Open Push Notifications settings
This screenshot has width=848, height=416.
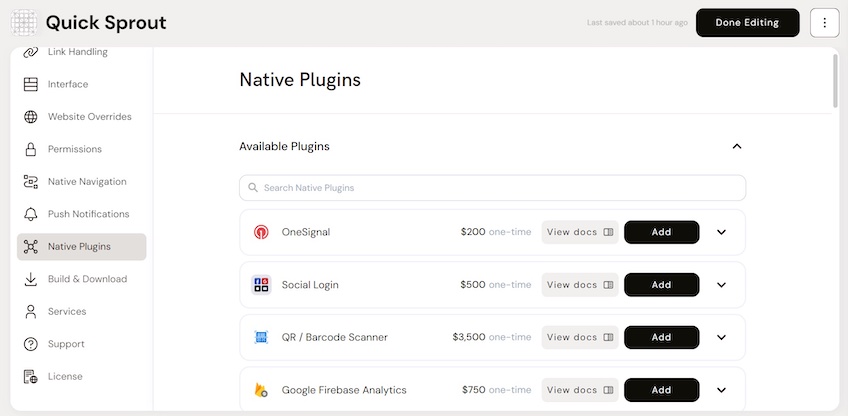[82, 214]
